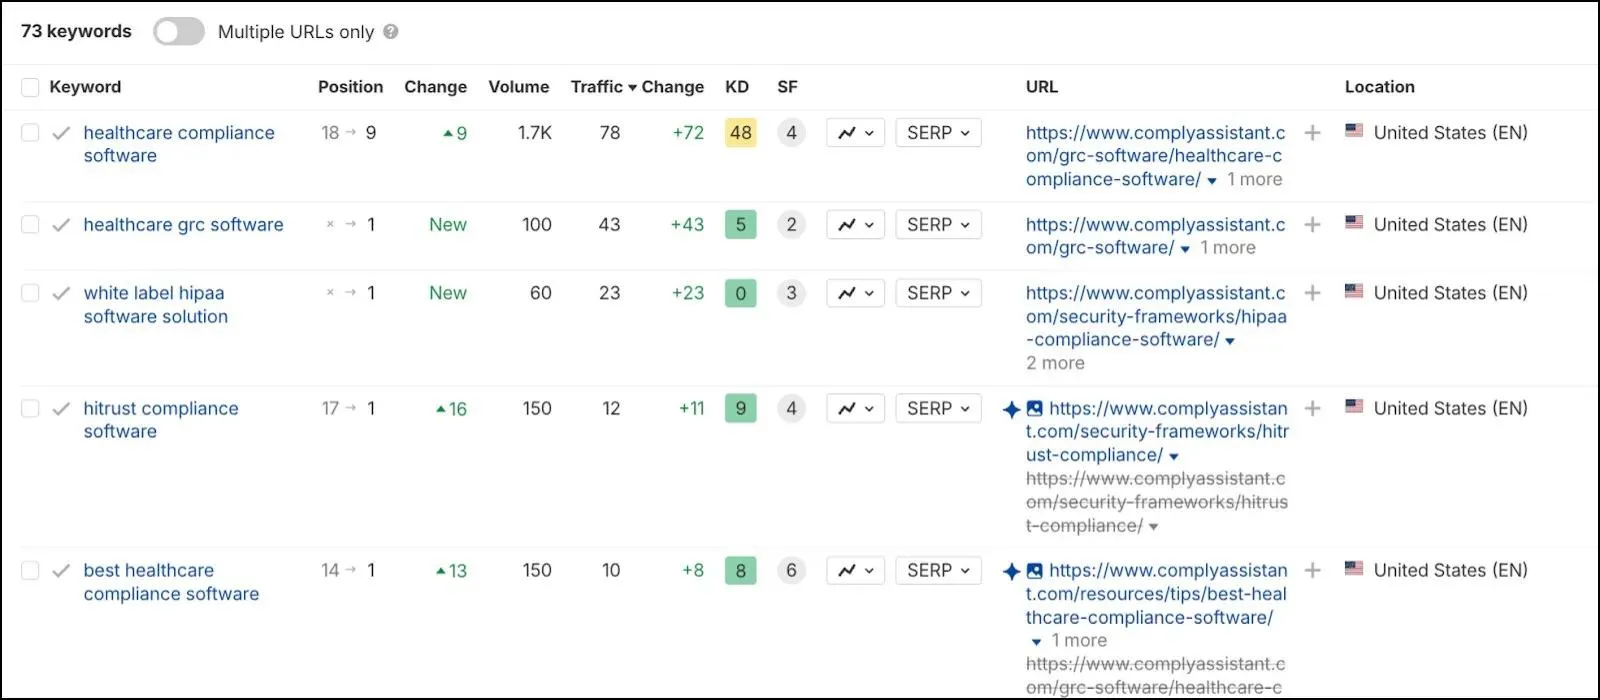Viewport: 1600px width, 700px height.
Task: Click plus icon in hitrust compliance software row
Action: pyautogui.click(x=1313, y=409)
